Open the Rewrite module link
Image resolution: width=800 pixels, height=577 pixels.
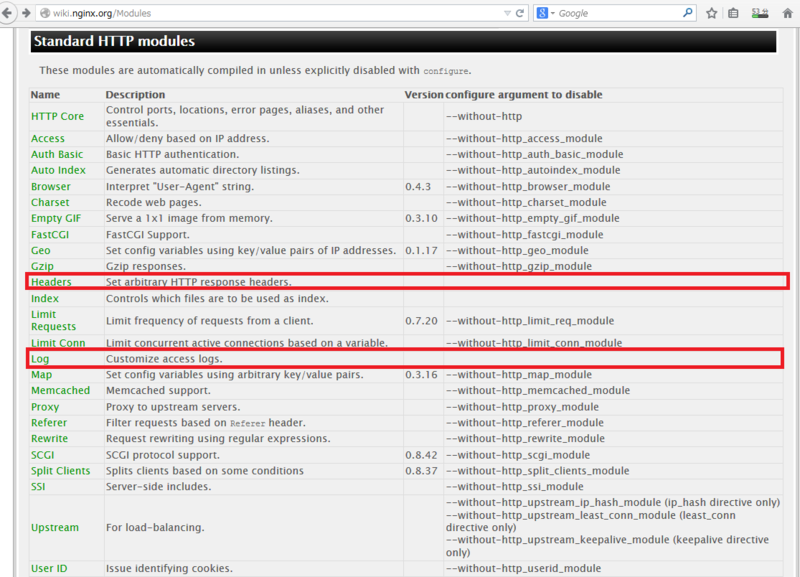pos(49,438)
